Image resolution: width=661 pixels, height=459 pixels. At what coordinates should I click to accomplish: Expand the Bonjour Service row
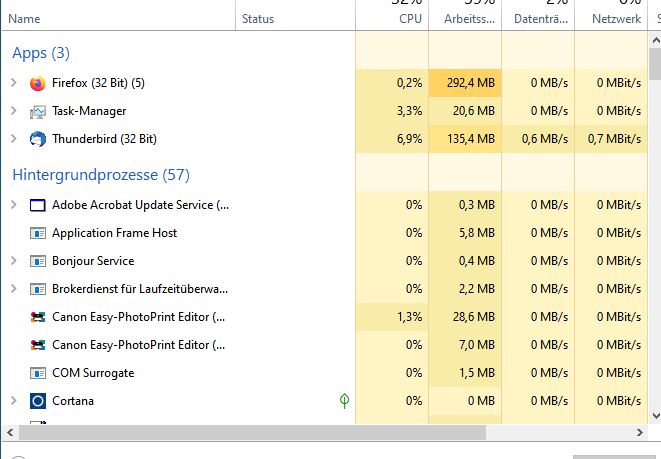(13, 261)
